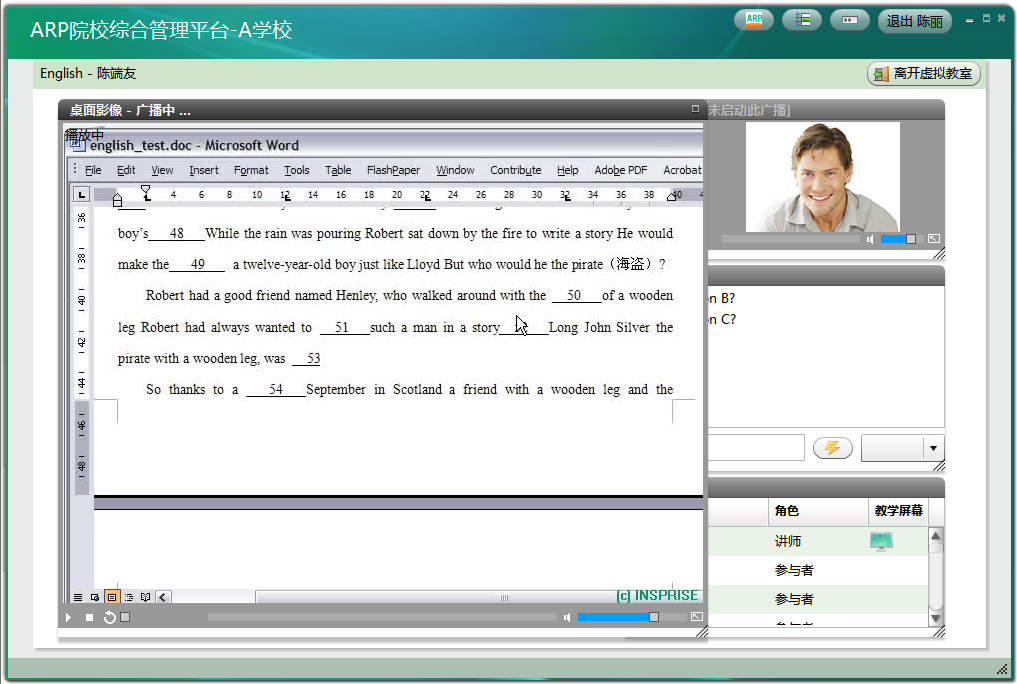The width and height of the screenshot is (1017, 684).
Task: Sort participants by 角色 column header
Action: tap(818, 511)
